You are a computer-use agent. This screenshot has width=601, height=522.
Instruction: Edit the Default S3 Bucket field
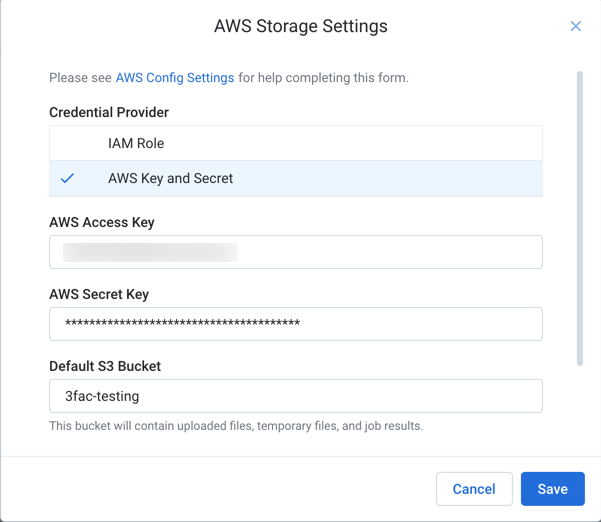click(296, 396)
